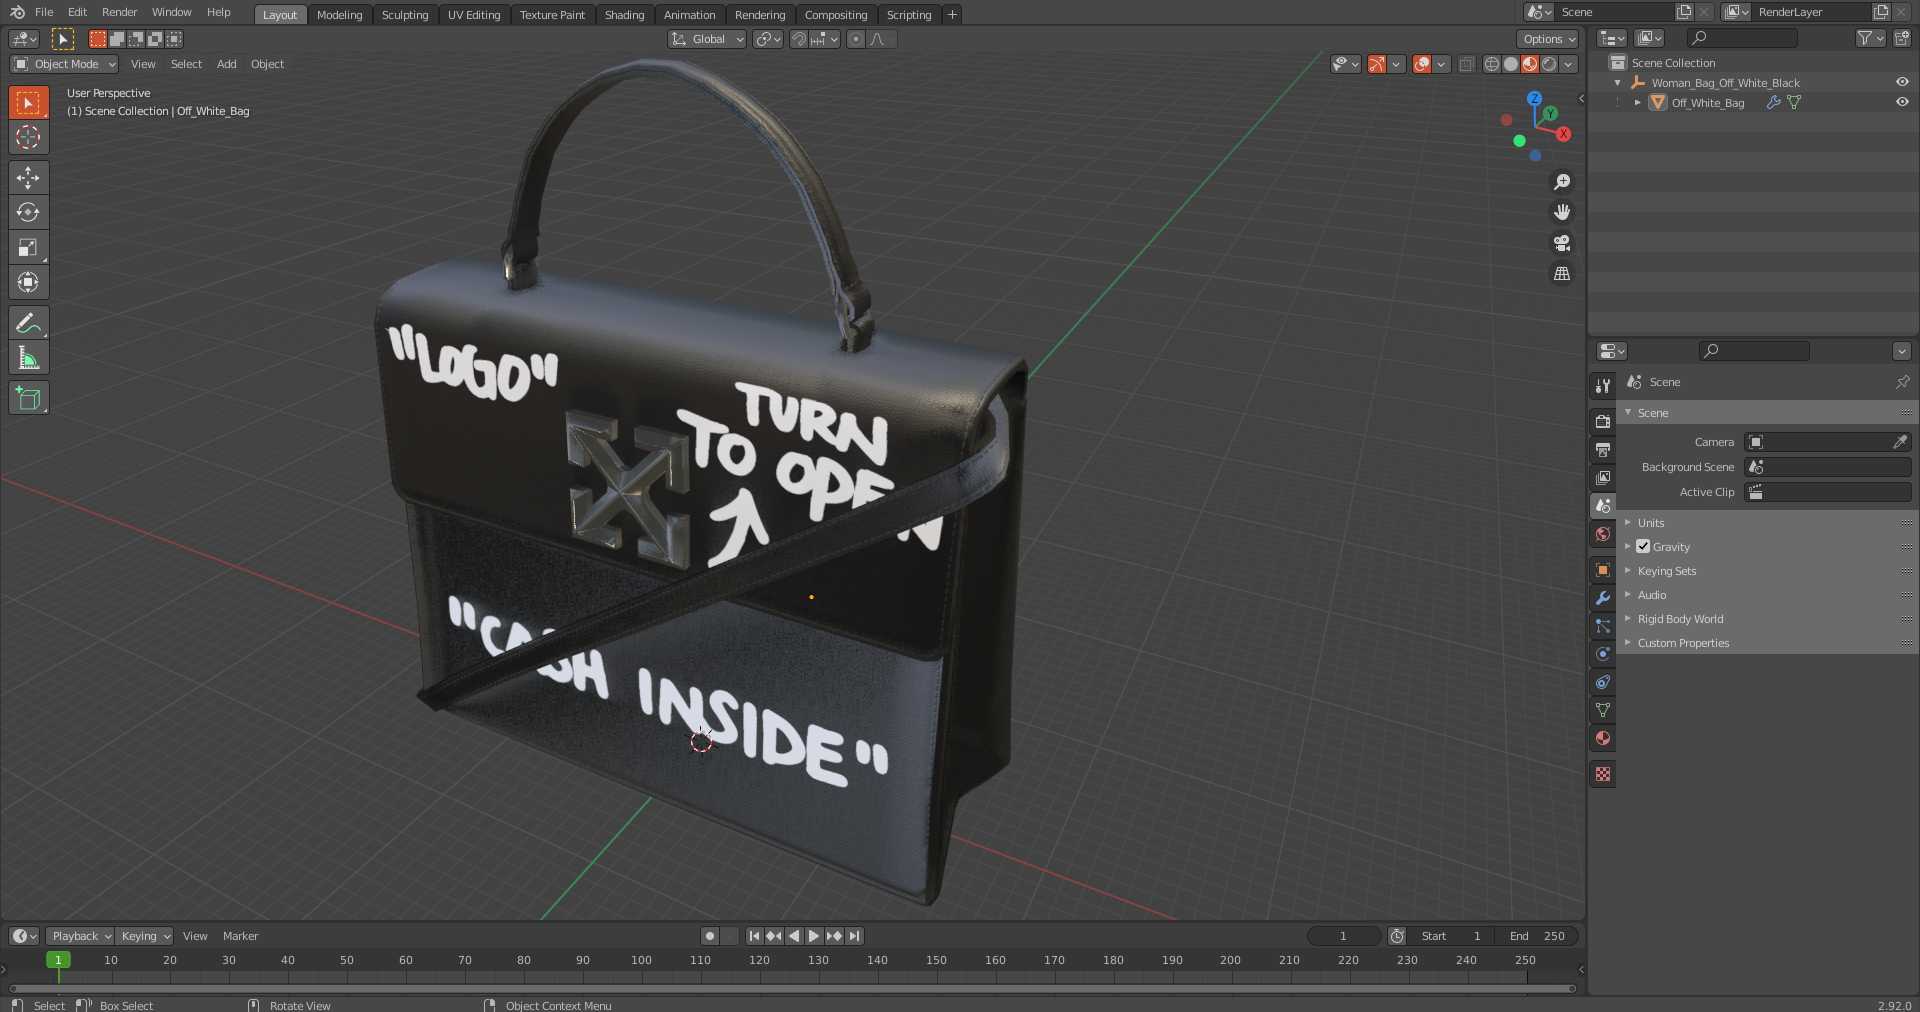The height and width of the screenshot is (1012, 1920).
Task: Open the Options dropdown
Action: 1548,39
